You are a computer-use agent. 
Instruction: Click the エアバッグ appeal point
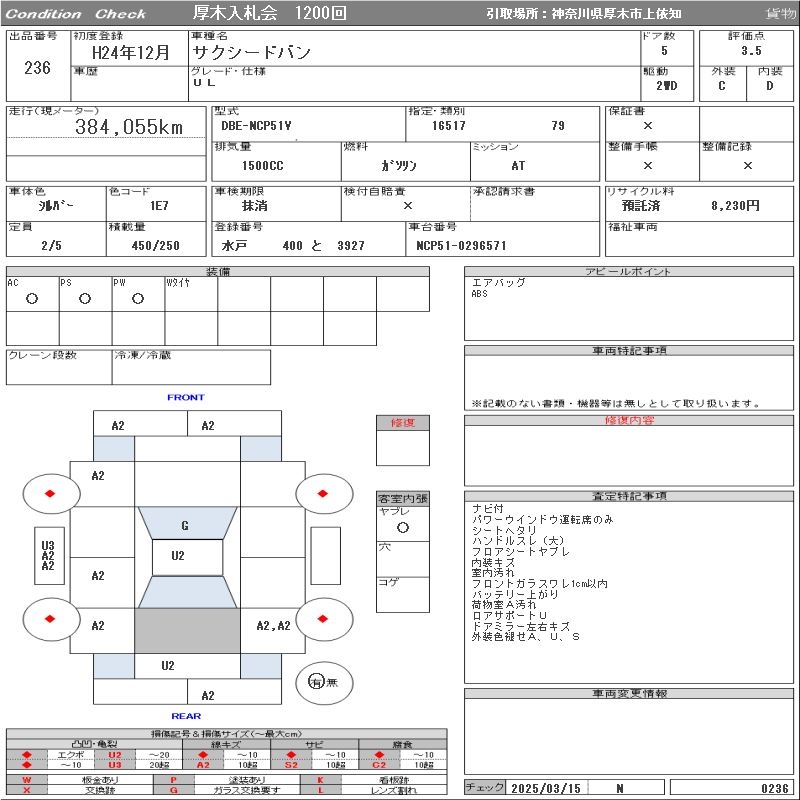(498, 282)
